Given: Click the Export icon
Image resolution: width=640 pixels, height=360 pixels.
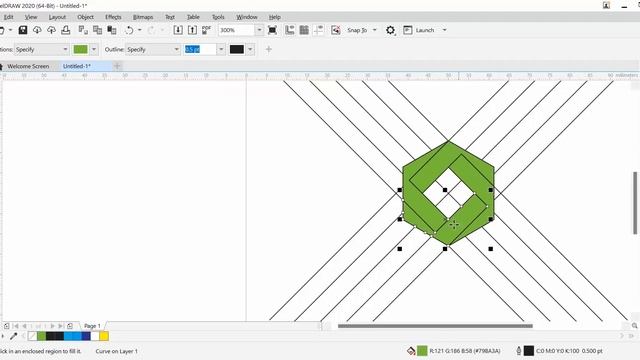Looking at the screenshot, I should (x=192, y=30).
